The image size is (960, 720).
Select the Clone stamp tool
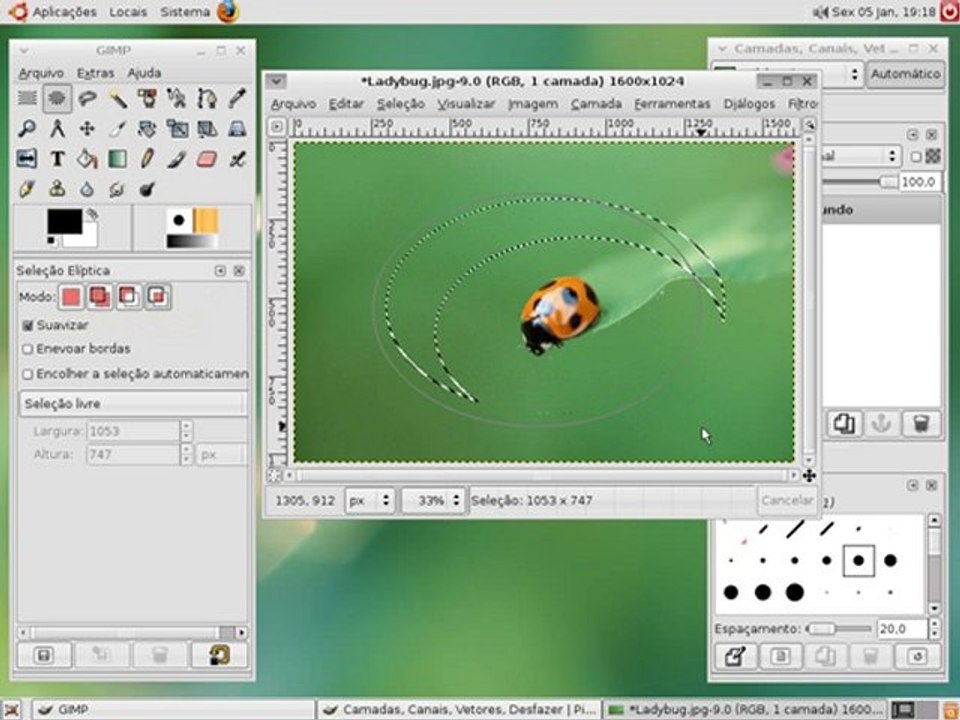(57, 189)
